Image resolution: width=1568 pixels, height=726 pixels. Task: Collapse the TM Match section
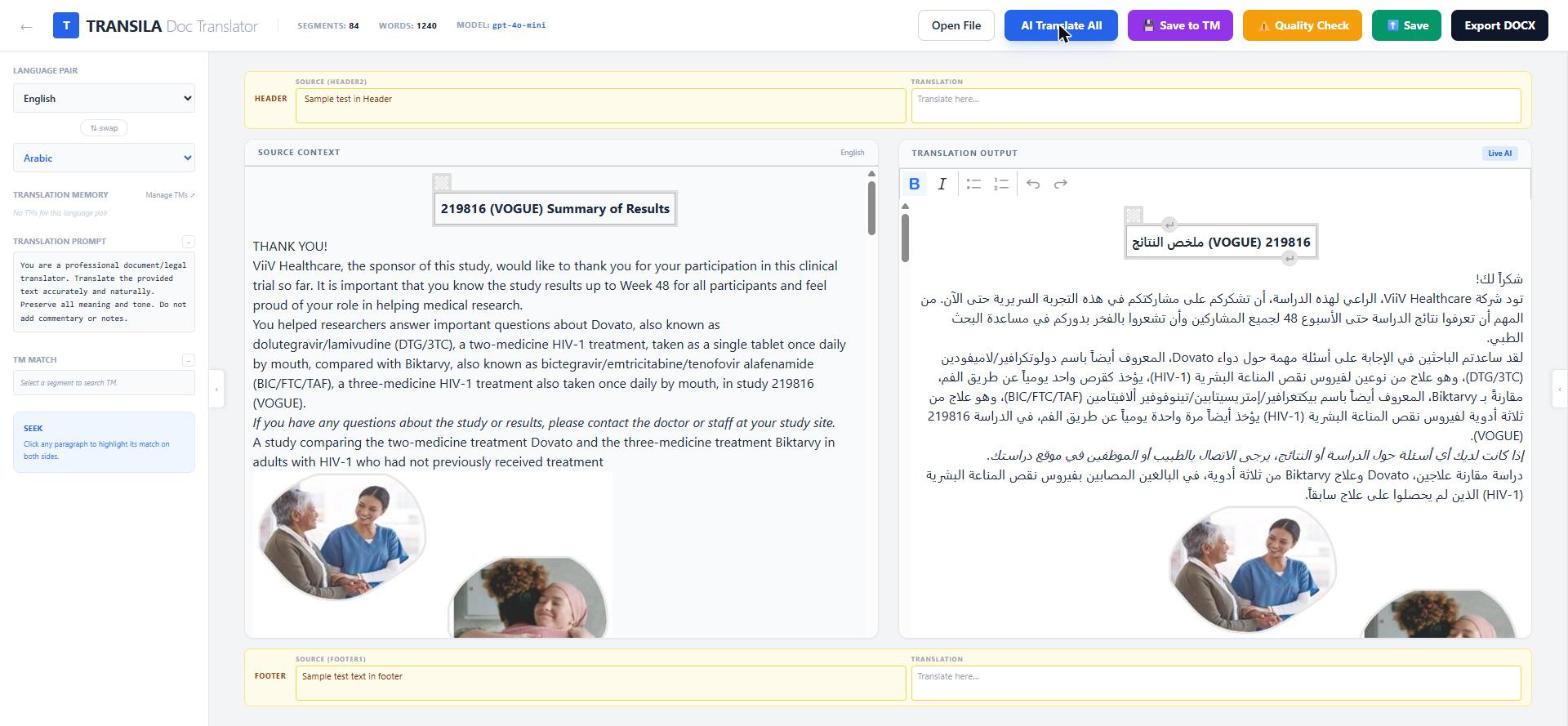click(x=188, y=360)
